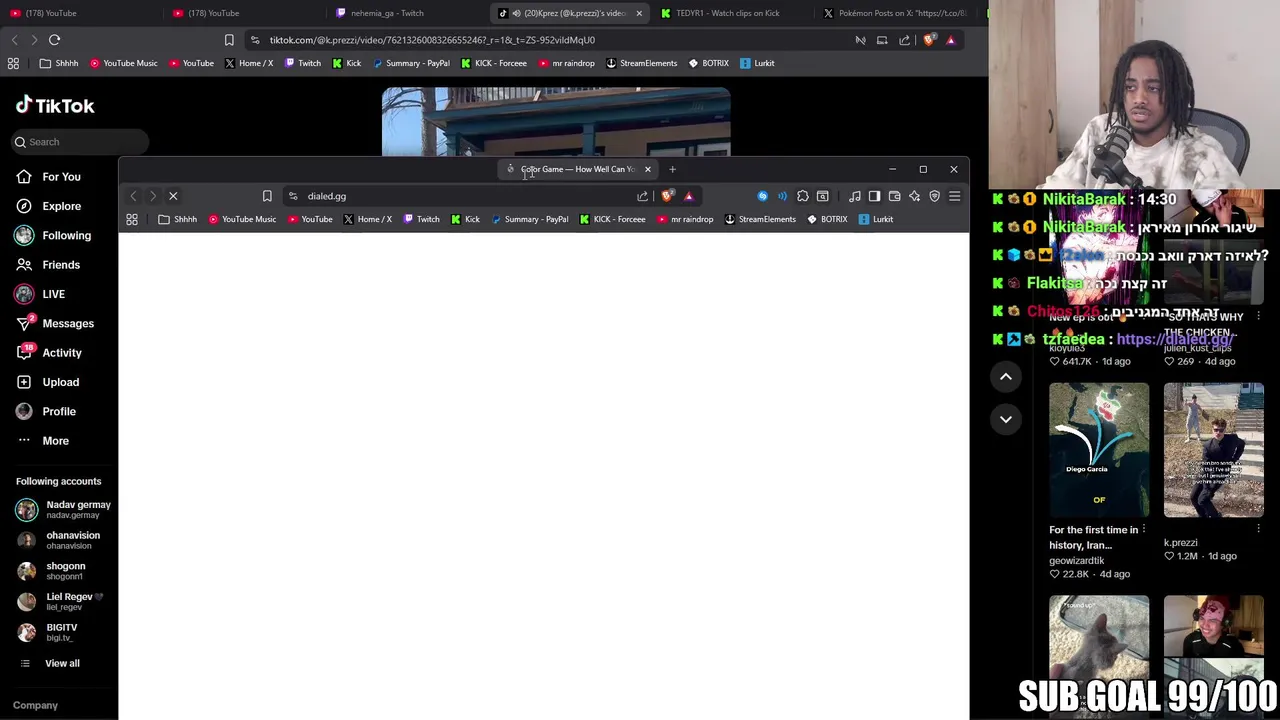Open Leo AI sparkle icon
This screenshot has width=1280, height=720.
[x=914, y=196]
